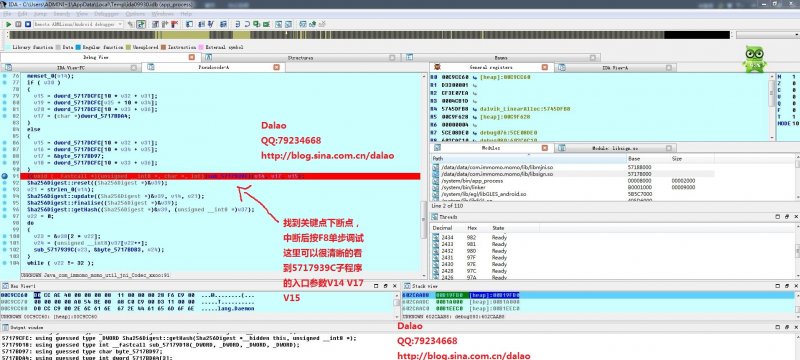Select the top Stack view row 602CAAB8
The width and height of the screenshot is (800, 360).
click(x=598, y=295)
